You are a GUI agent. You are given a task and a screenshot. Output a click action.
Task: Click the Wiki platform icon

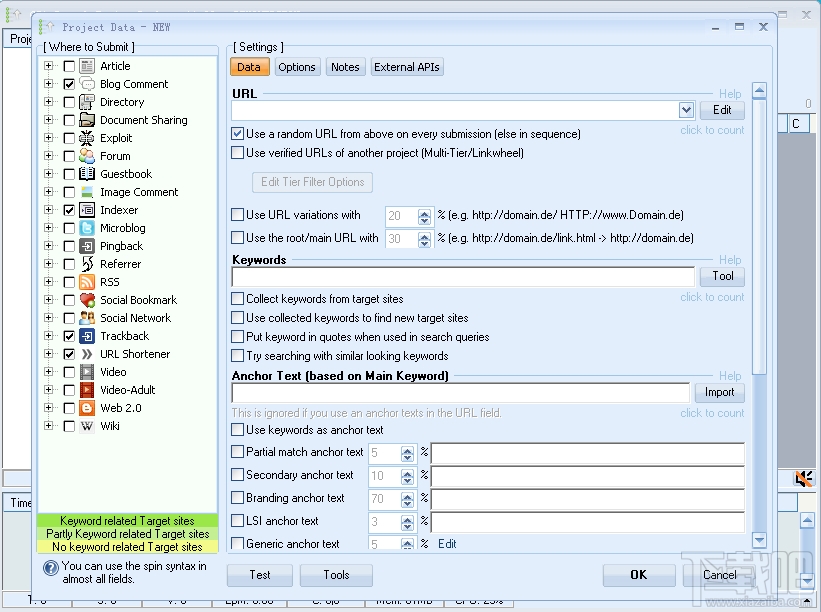click(85, 425)
